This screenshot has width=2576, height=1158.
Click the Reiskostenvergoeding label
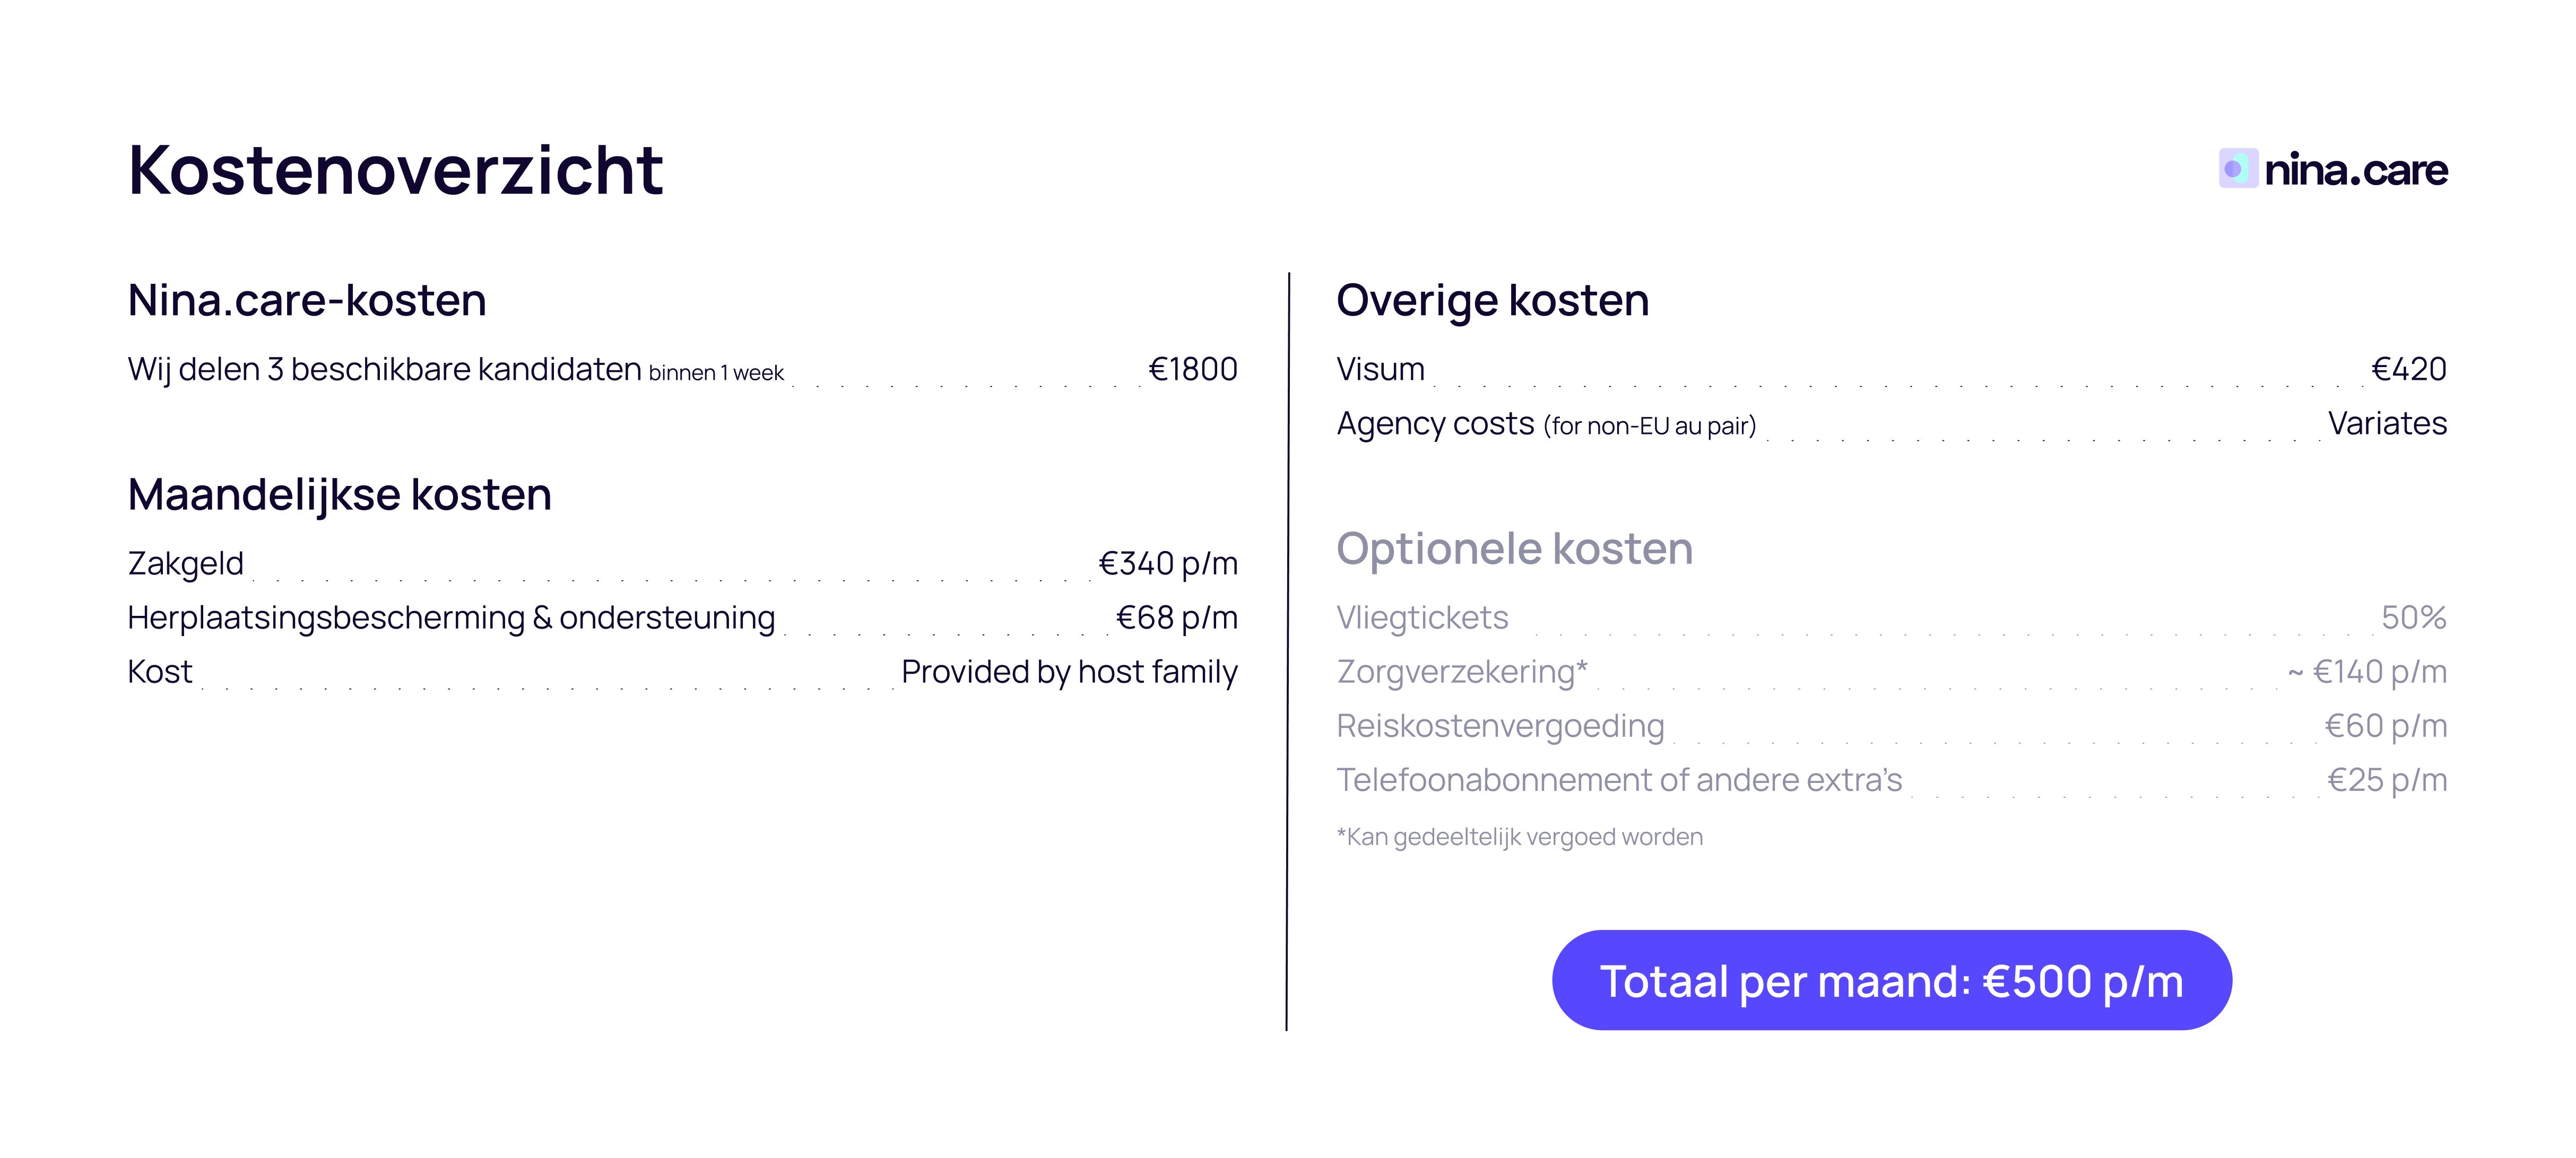1500,725
